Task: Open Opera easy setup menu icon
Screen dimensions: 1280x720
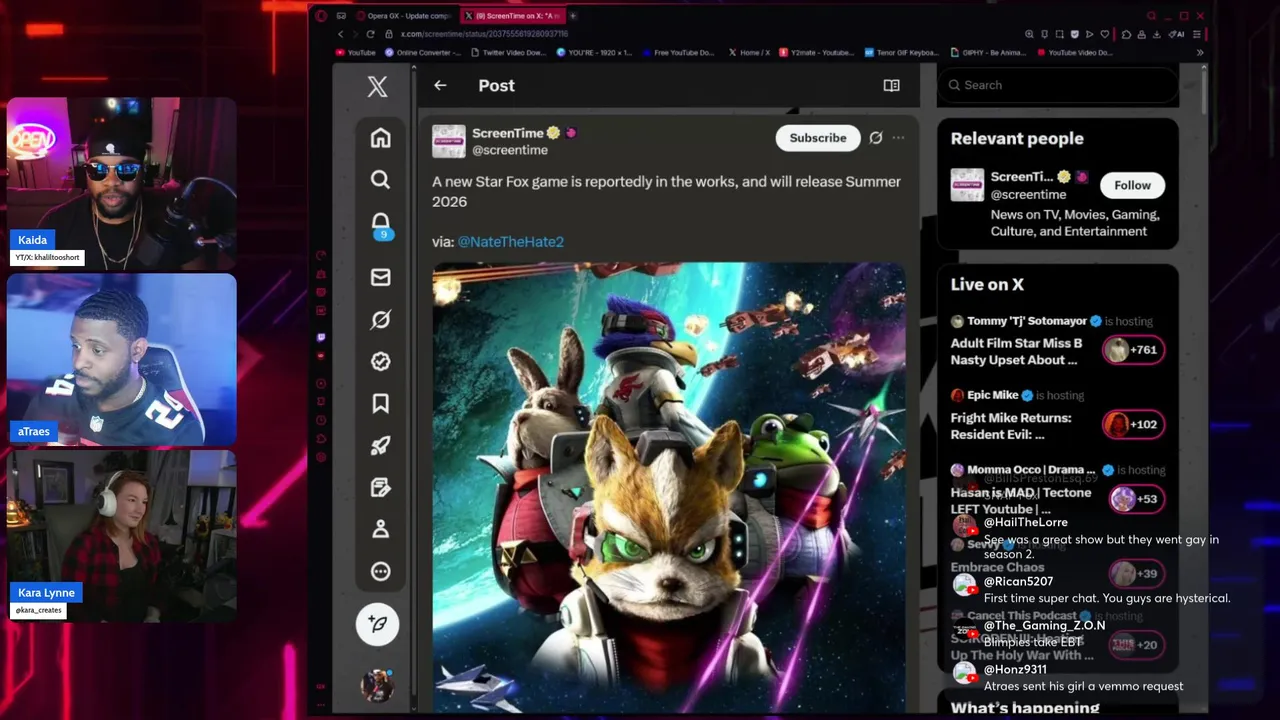Action: click(x=1199, y=34)
